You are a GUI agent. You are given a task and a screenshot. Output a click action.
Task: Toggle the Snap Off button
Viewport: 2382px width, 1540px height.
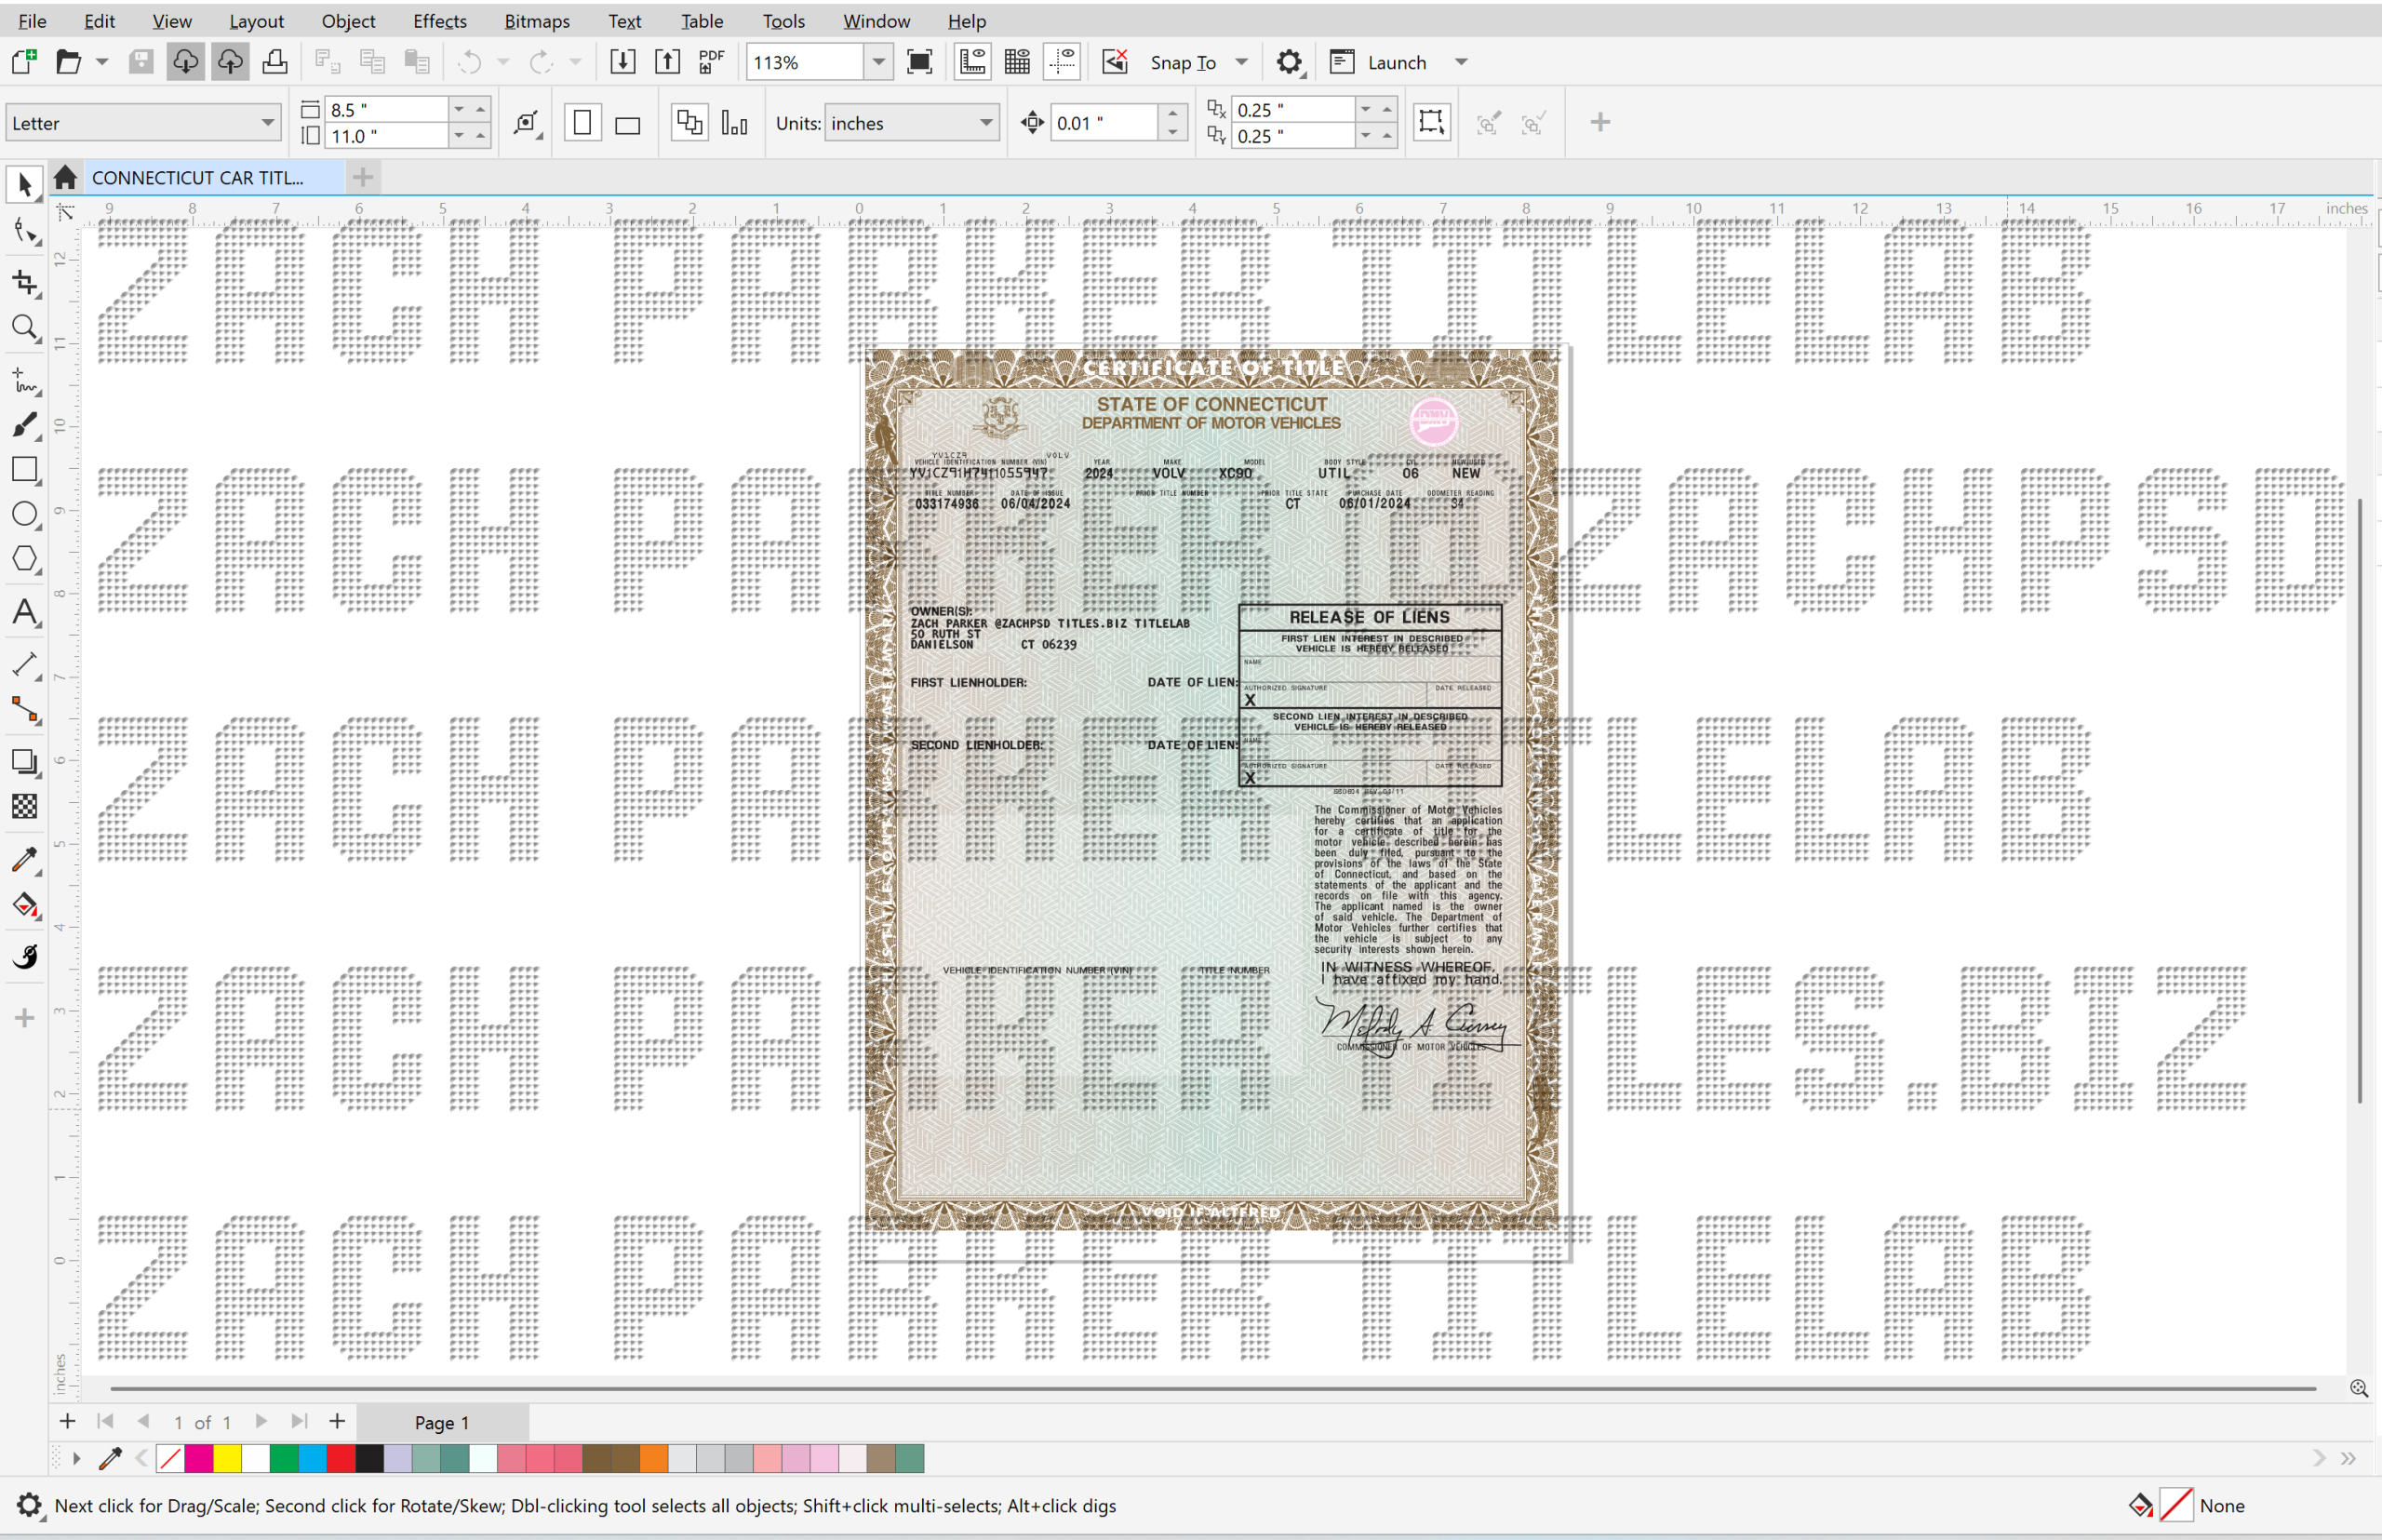(x=1115, y=62)
